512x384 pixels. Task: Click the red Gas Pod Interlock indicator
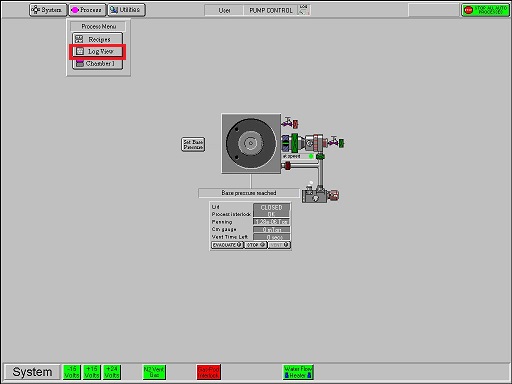[x=209, y=372]
